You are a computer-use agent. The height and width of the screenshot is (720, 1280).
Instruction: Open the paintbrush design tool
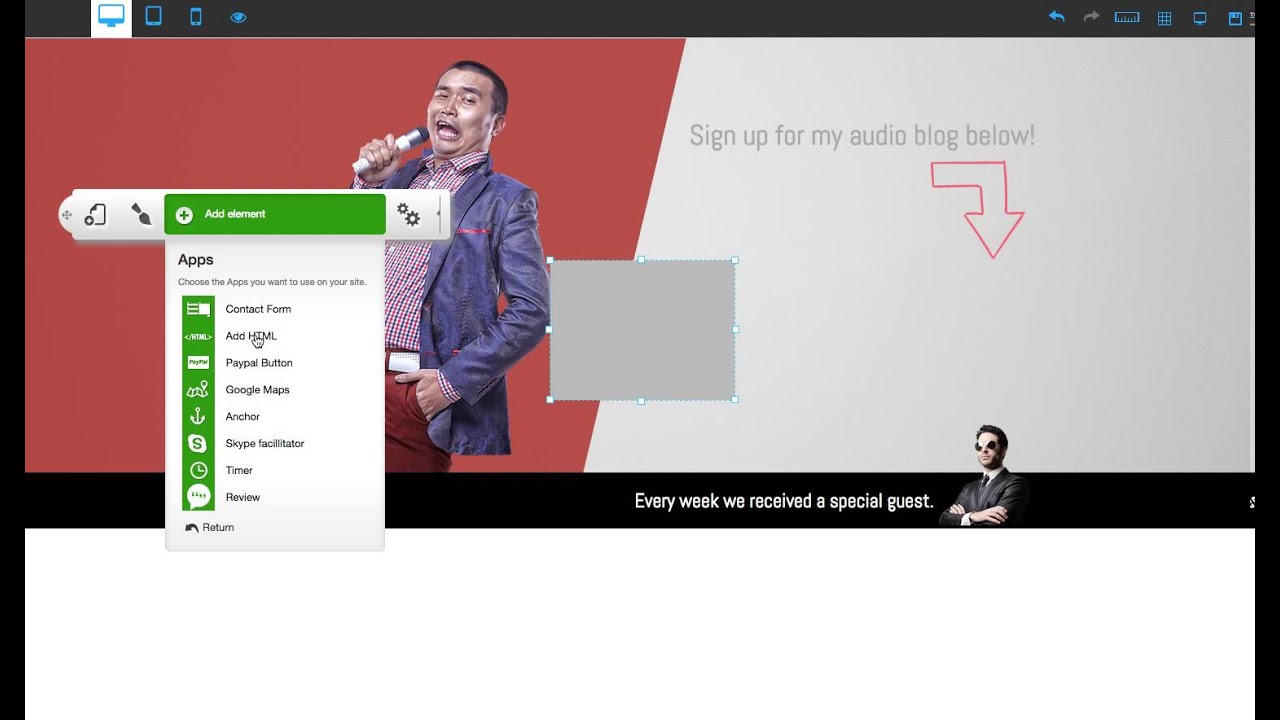click(141, 214)
